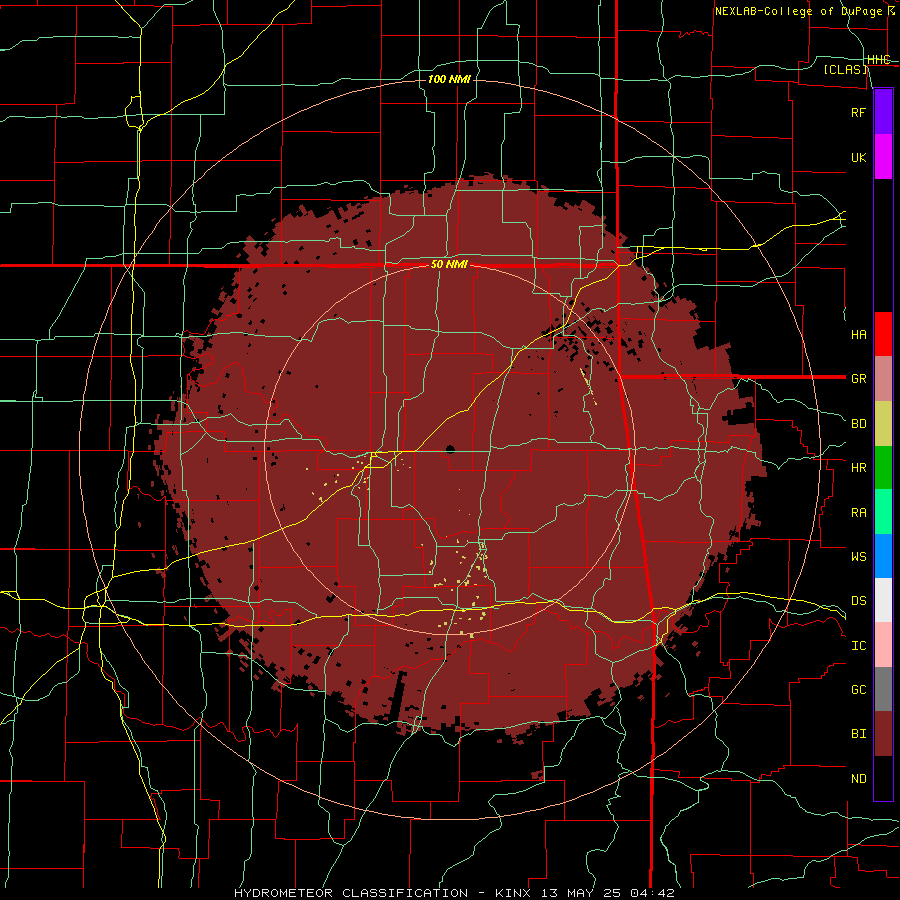Click the white DS legend swatch
Image resolution: width=900 pixels, height=900 pixels.
click(883, 600)
